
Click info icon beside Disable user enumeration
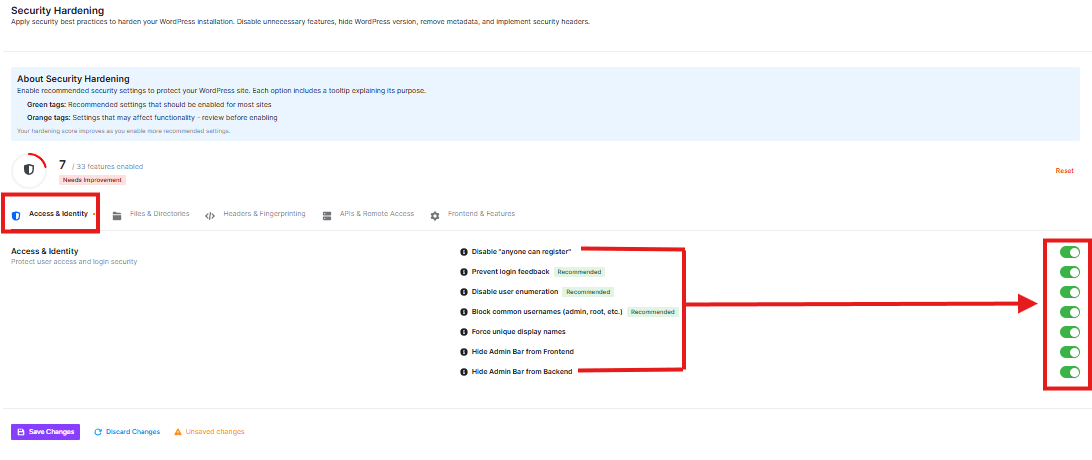464,292
